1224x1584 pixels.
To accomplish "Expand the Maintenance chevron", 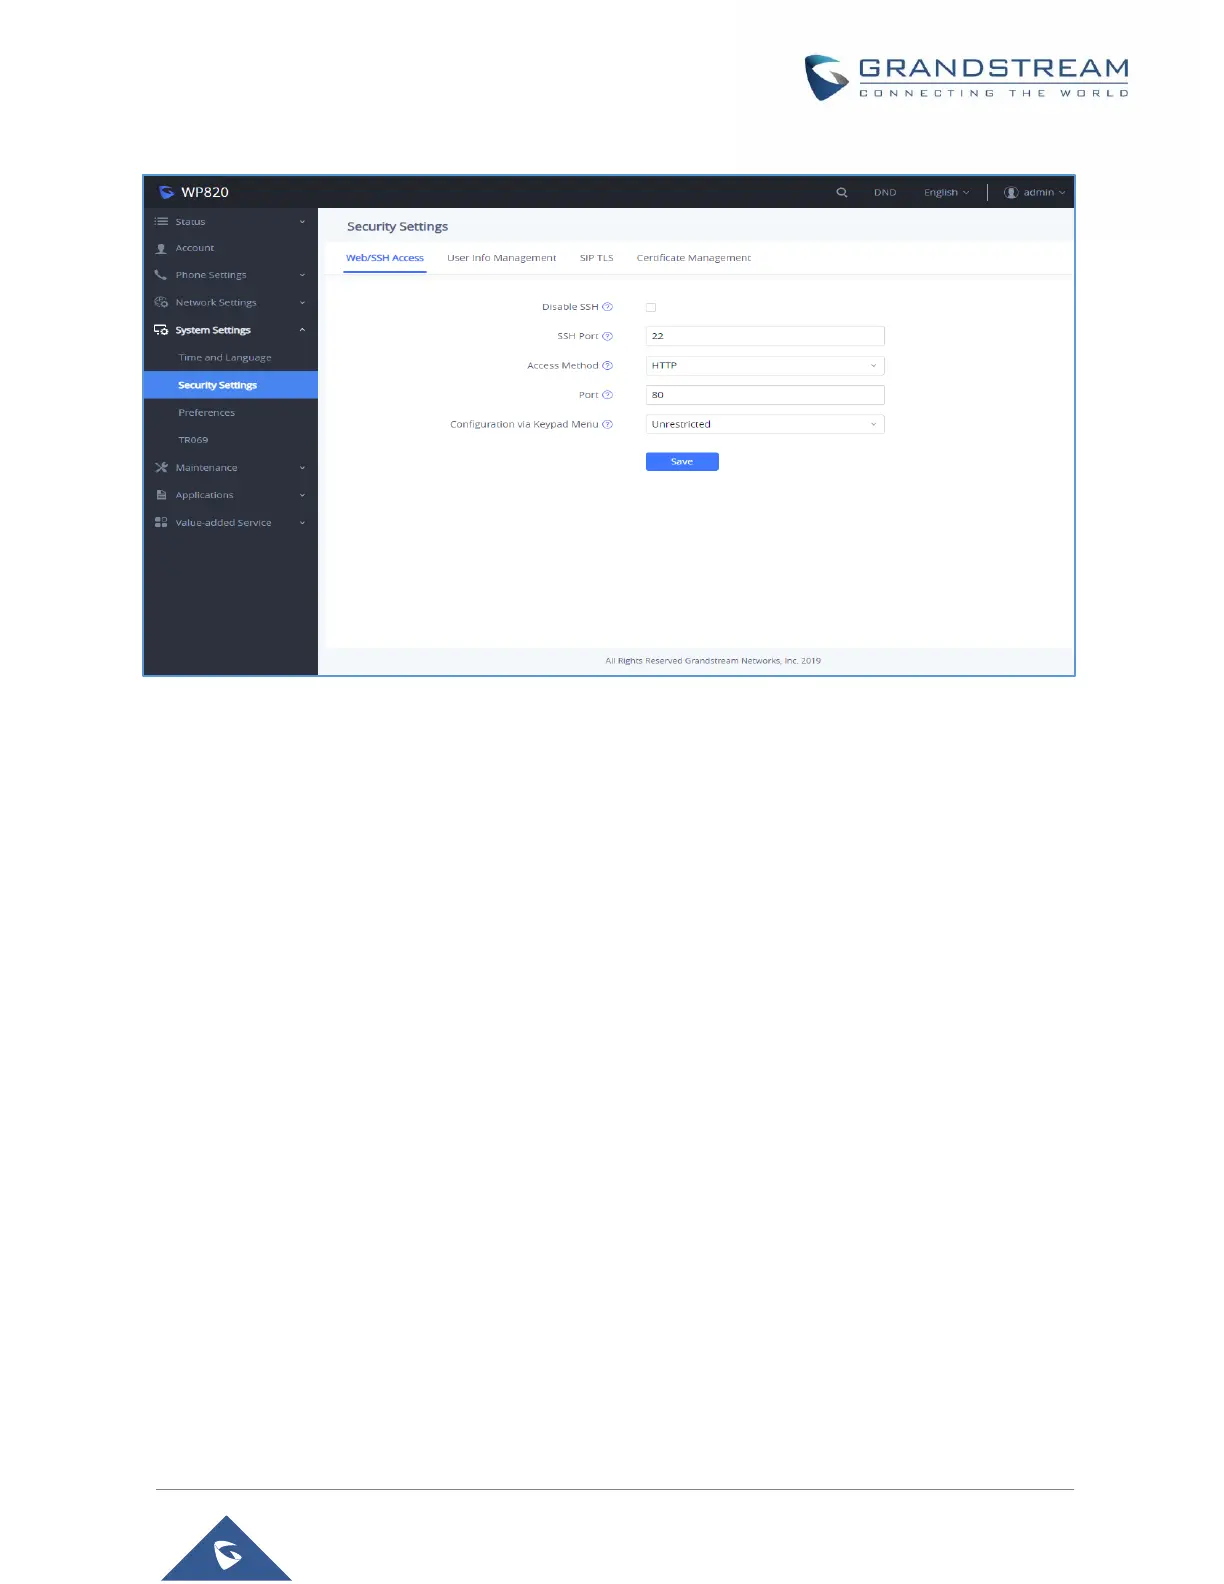I will click(x=302, y=467).
